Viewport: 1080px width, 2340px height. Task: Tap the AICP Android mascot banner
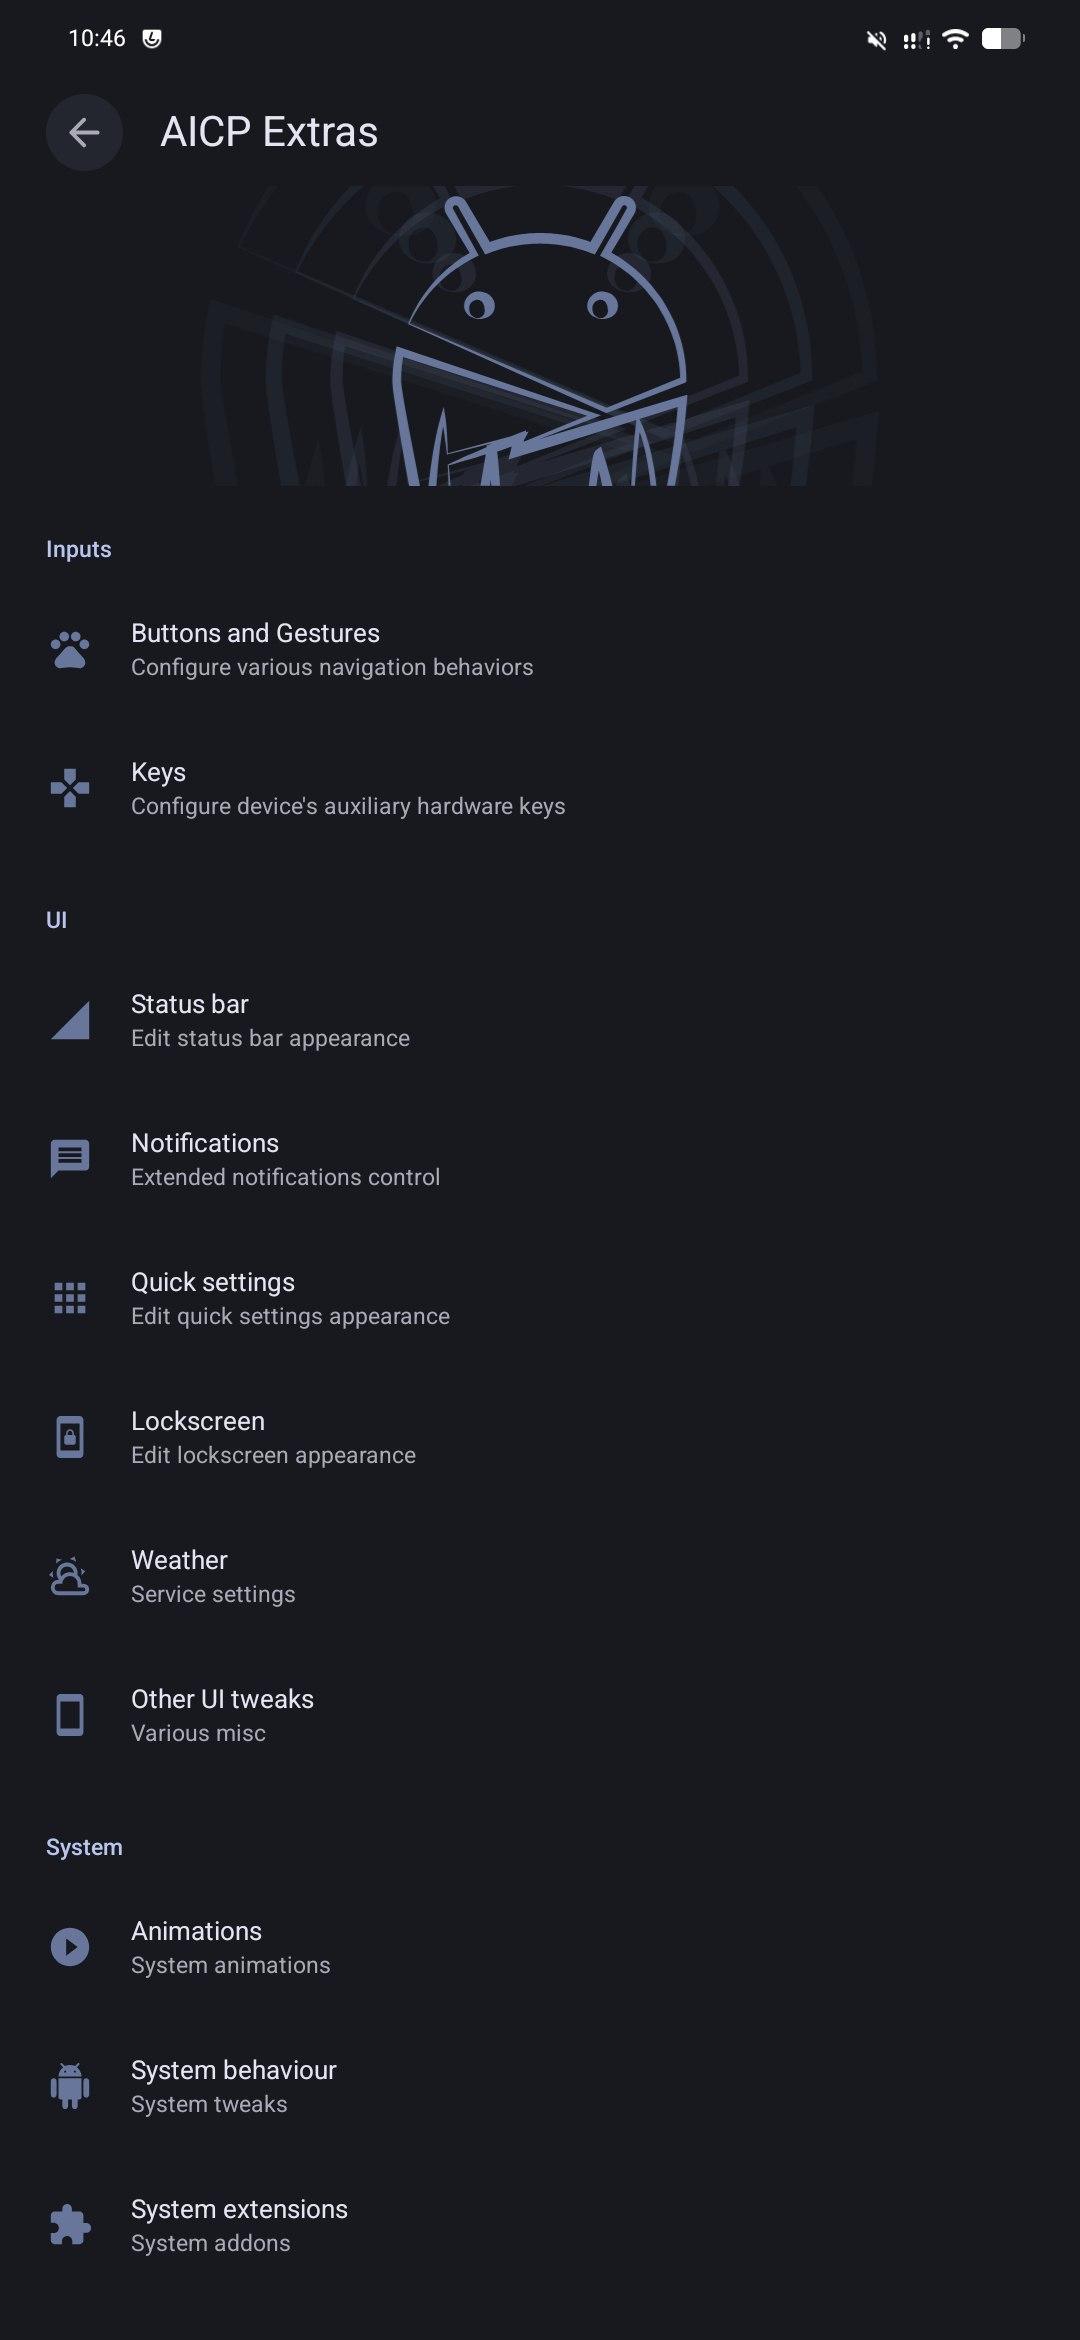click(540, 337)
